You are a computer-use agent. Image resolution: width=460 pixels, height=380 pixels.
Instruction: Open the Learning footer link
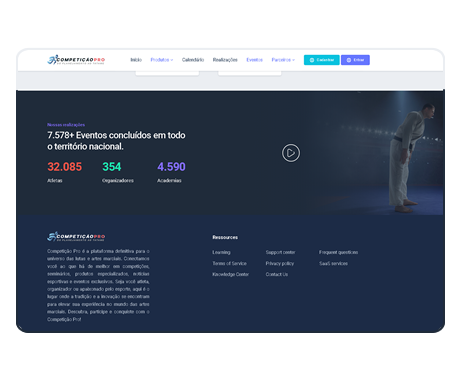[x=221, y=252]
